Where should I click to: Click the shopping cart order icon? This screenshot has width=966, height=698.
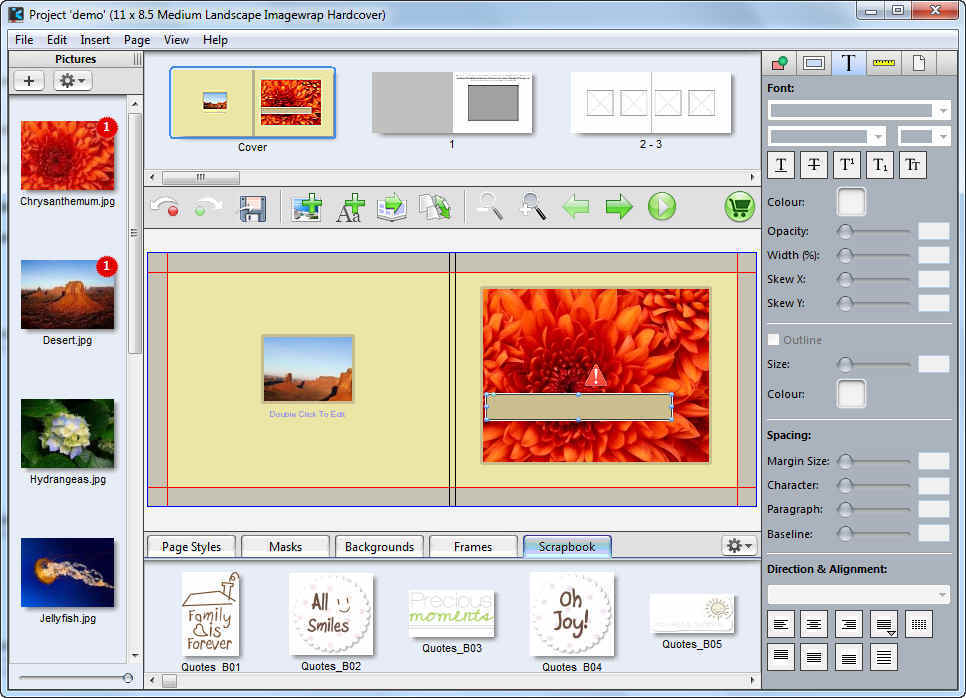pos(739,207)
